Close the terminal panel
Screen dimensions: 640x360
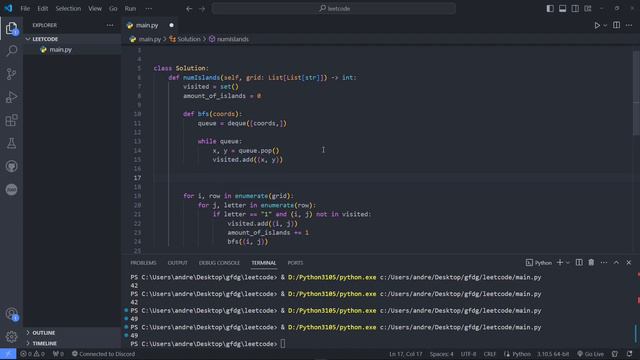(629, 262)
